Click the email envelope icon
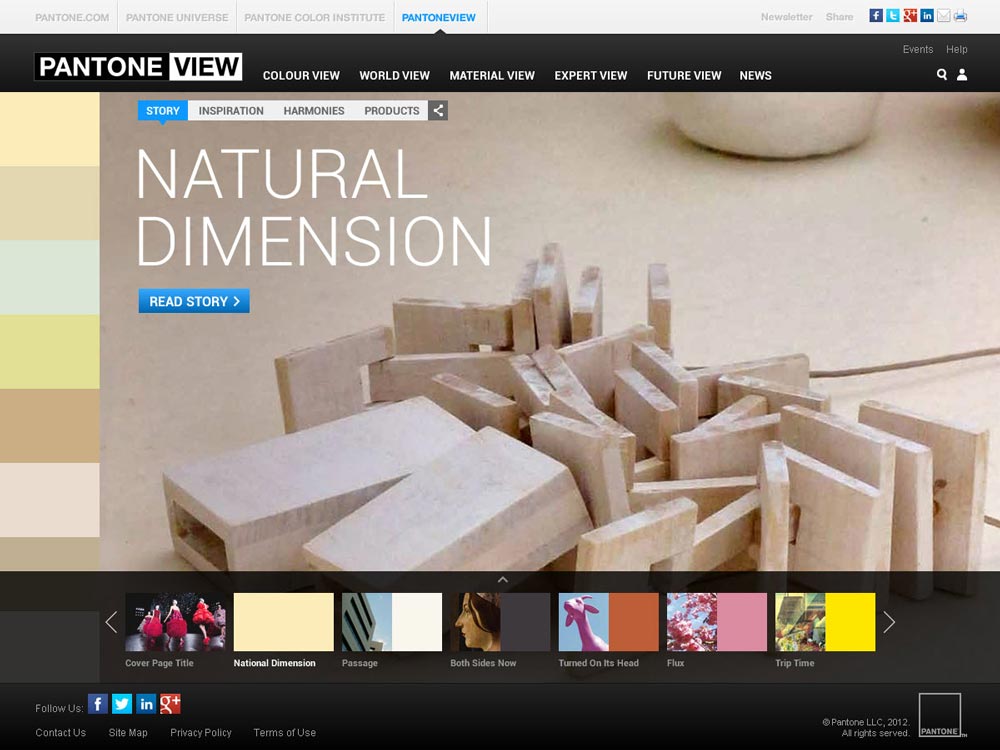1000x750 pixels. (x=943, y=15)
